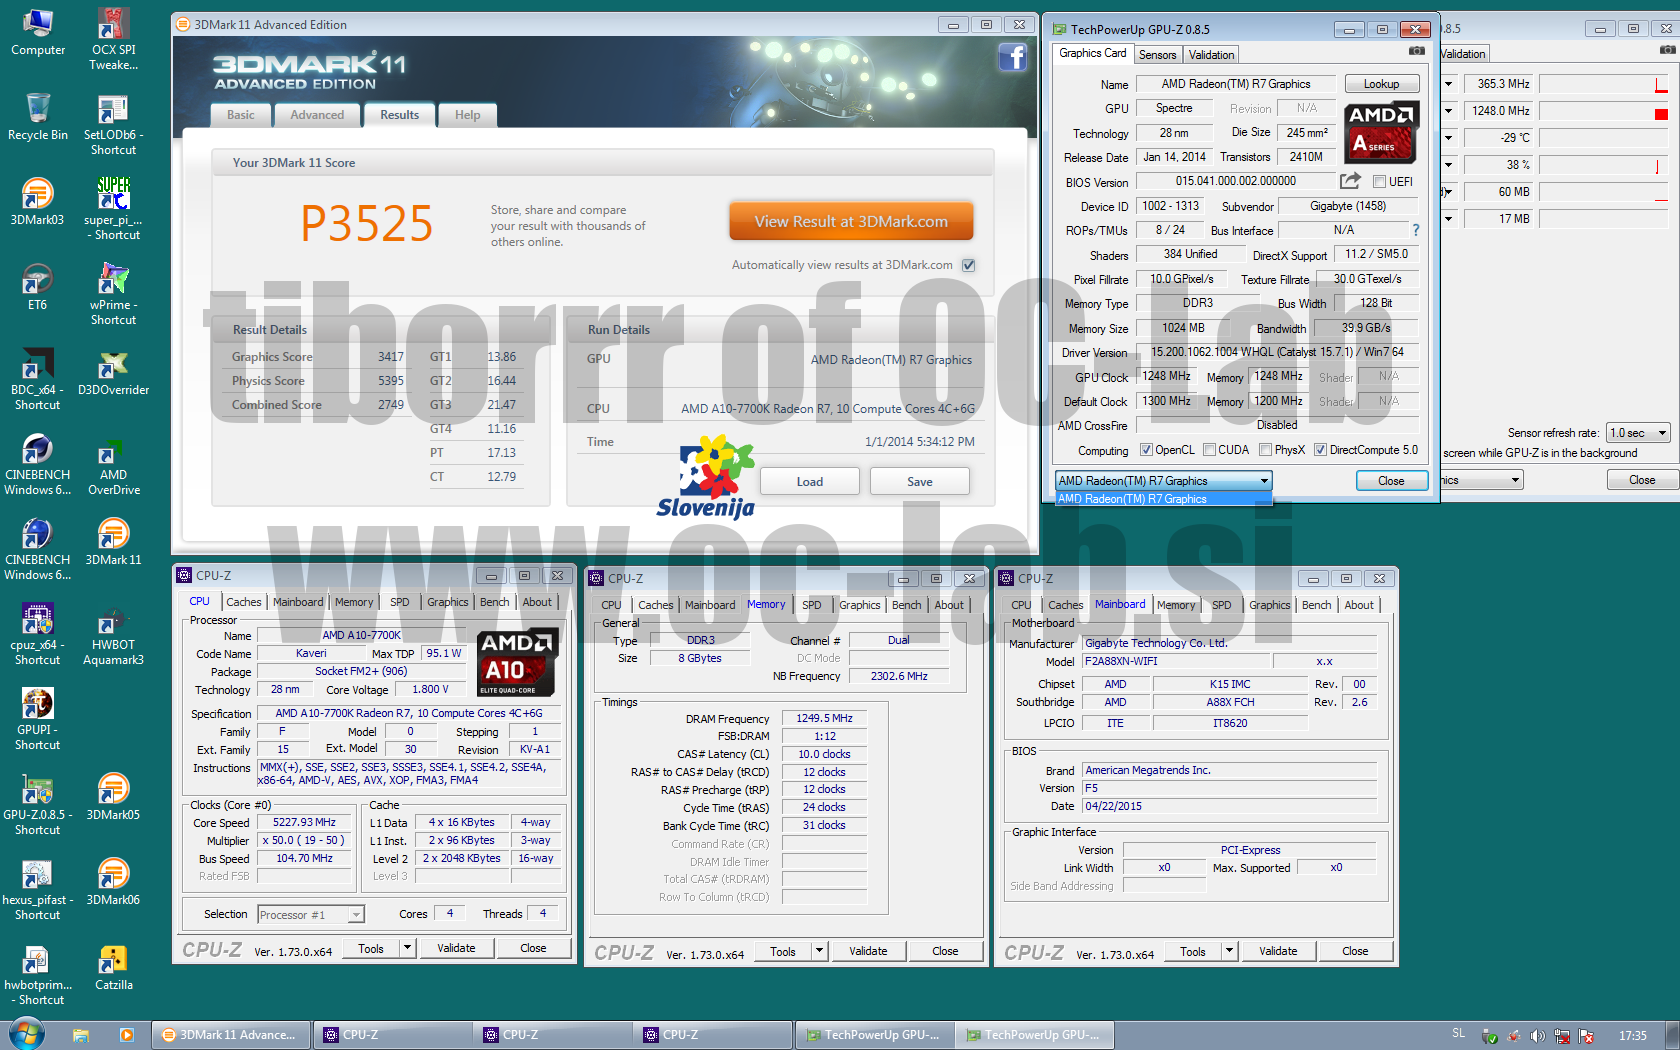
Task: Click the Core Speed value 5227.93 MHz
Action: pyautogui.click(x=304, y=822)
